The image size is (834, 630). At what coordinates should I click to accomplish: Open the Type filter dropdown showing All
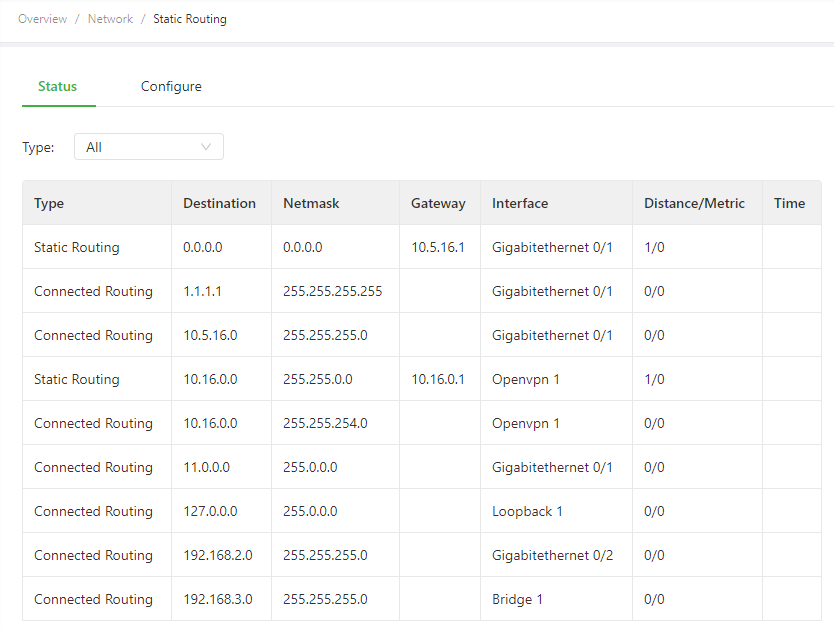point(148,147)
